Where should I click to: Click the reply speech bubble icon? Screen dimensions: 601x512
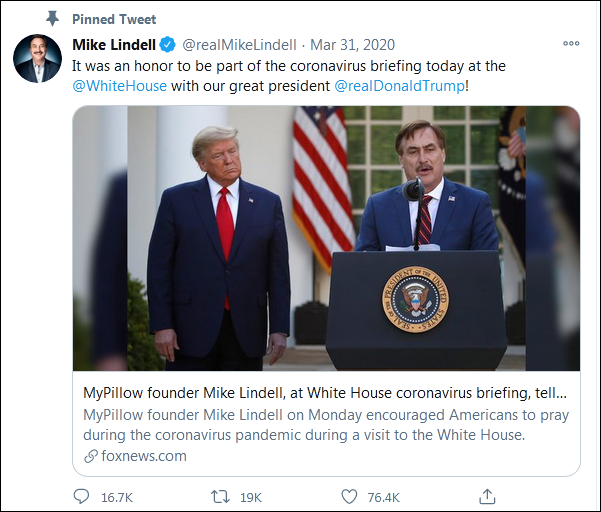(83, 496)
